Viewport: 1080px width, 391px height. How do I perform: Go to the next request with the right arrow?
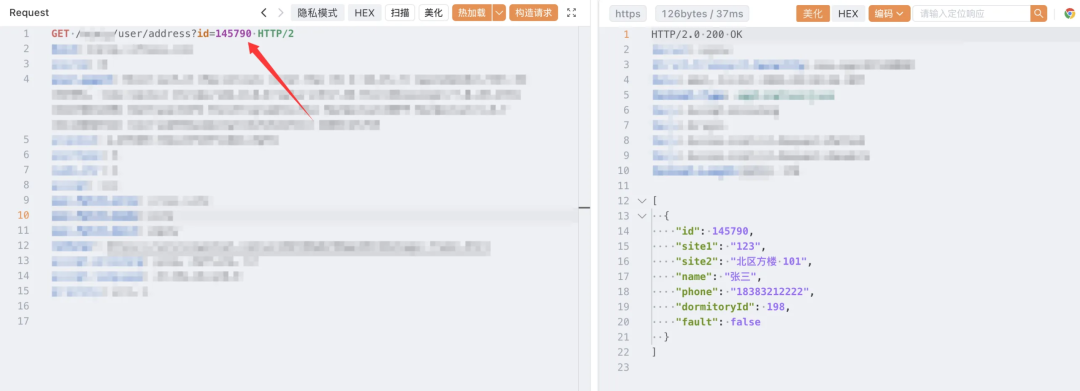tap(280, 13)
